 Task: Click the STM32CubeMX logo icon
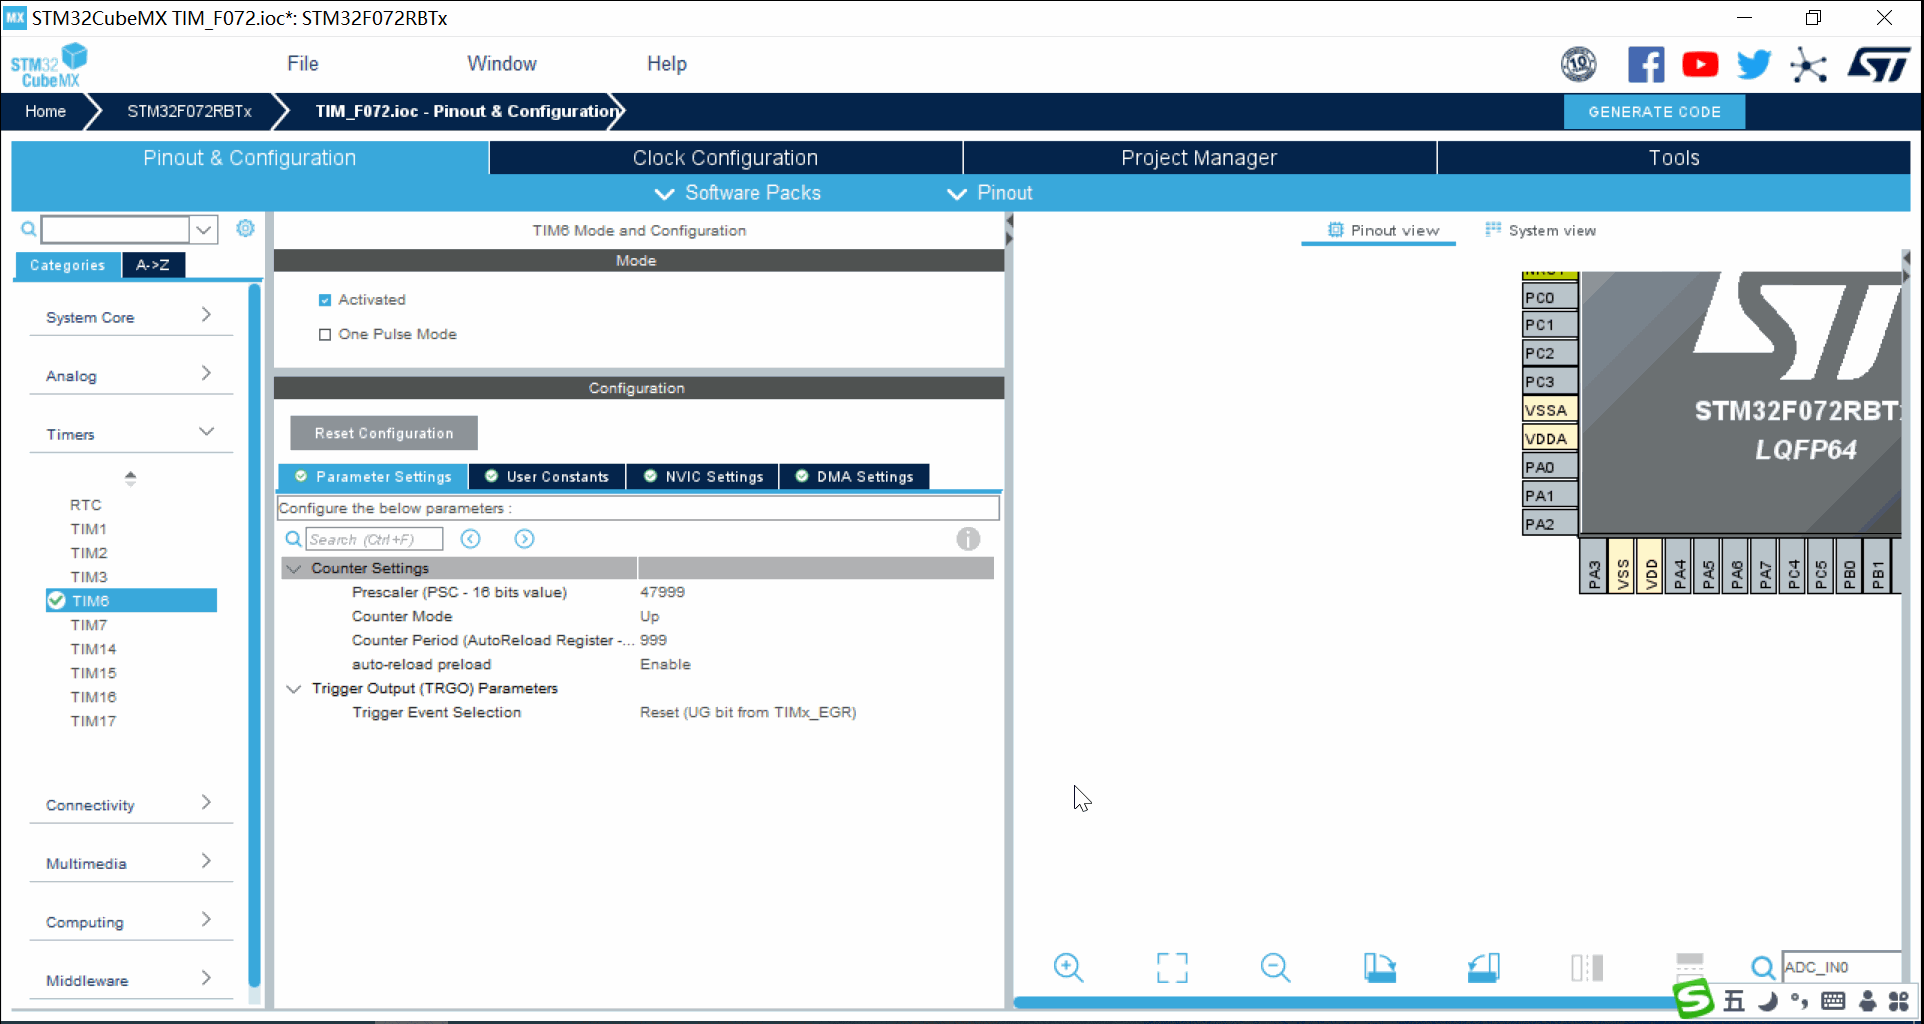pyautogui.click(x=49, y=65)
